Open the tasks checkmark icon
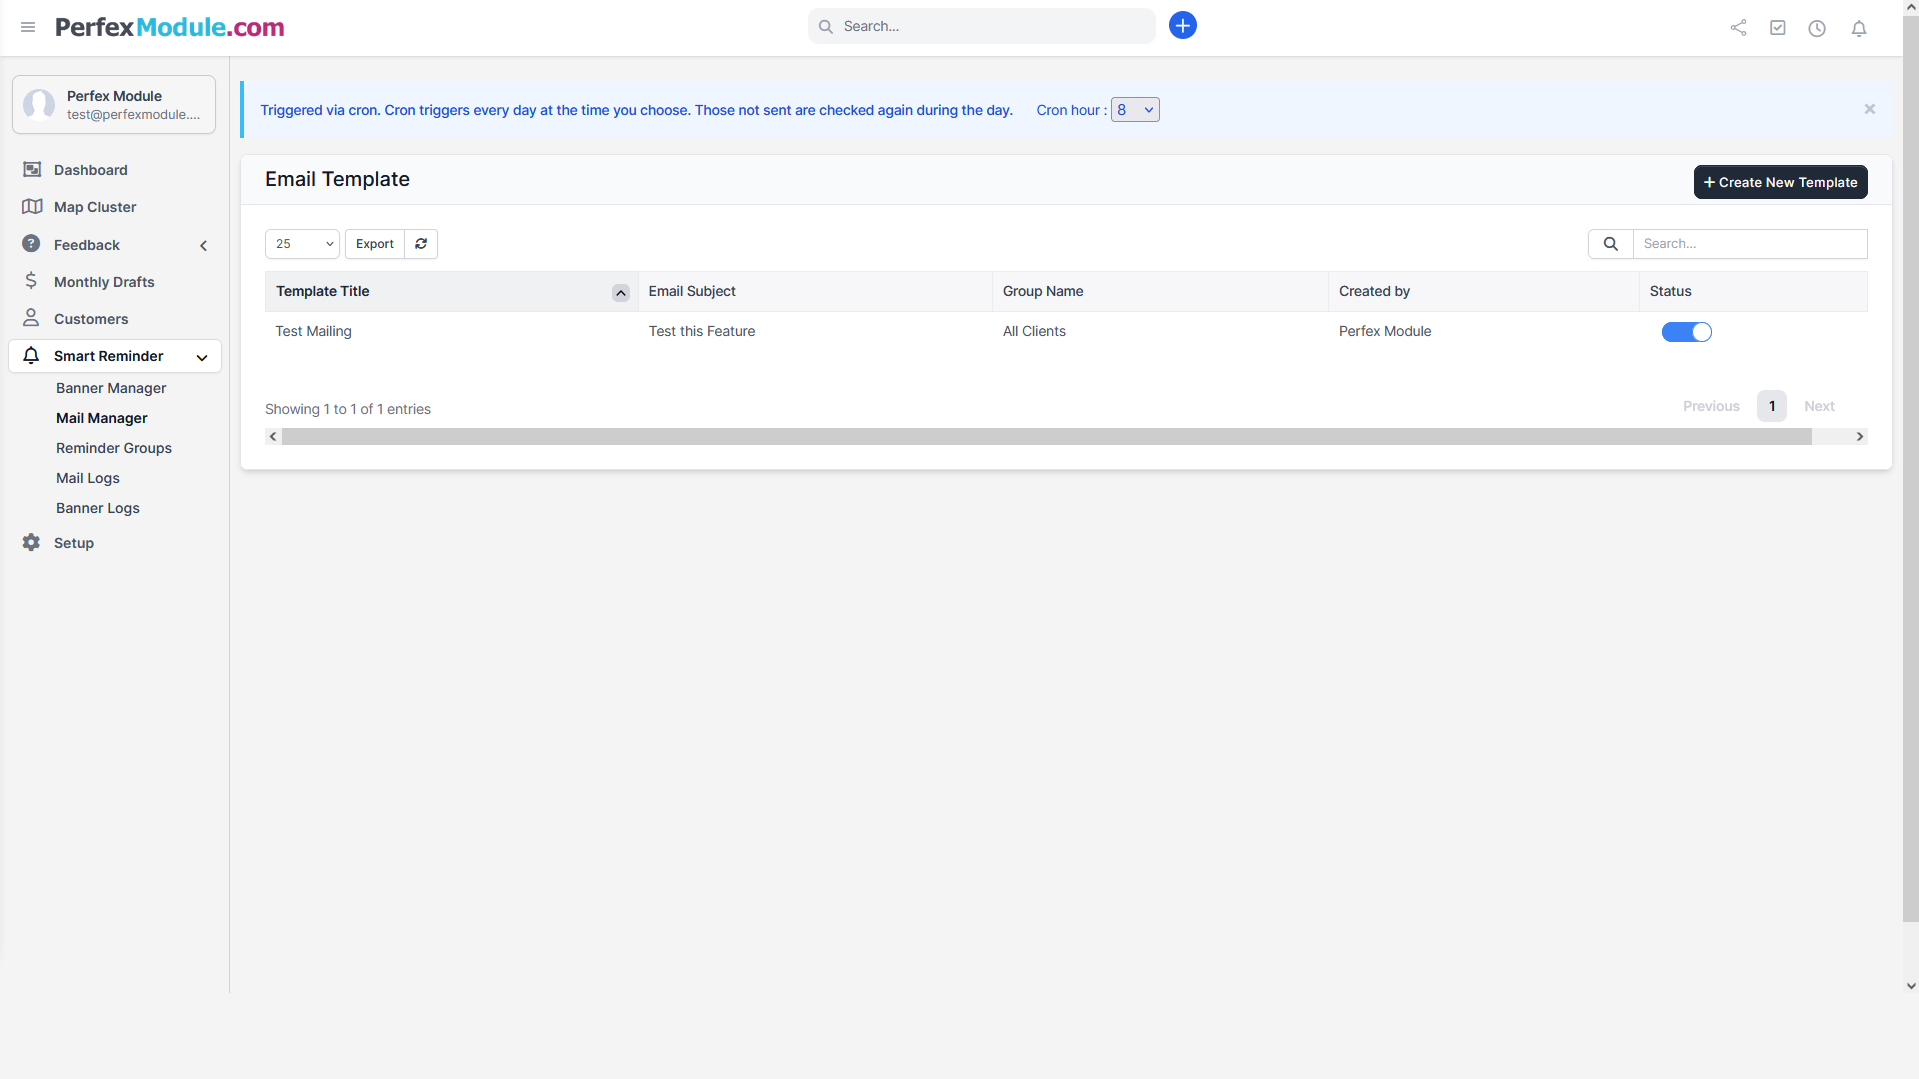The image size is (1919, 1079). 1777,28
